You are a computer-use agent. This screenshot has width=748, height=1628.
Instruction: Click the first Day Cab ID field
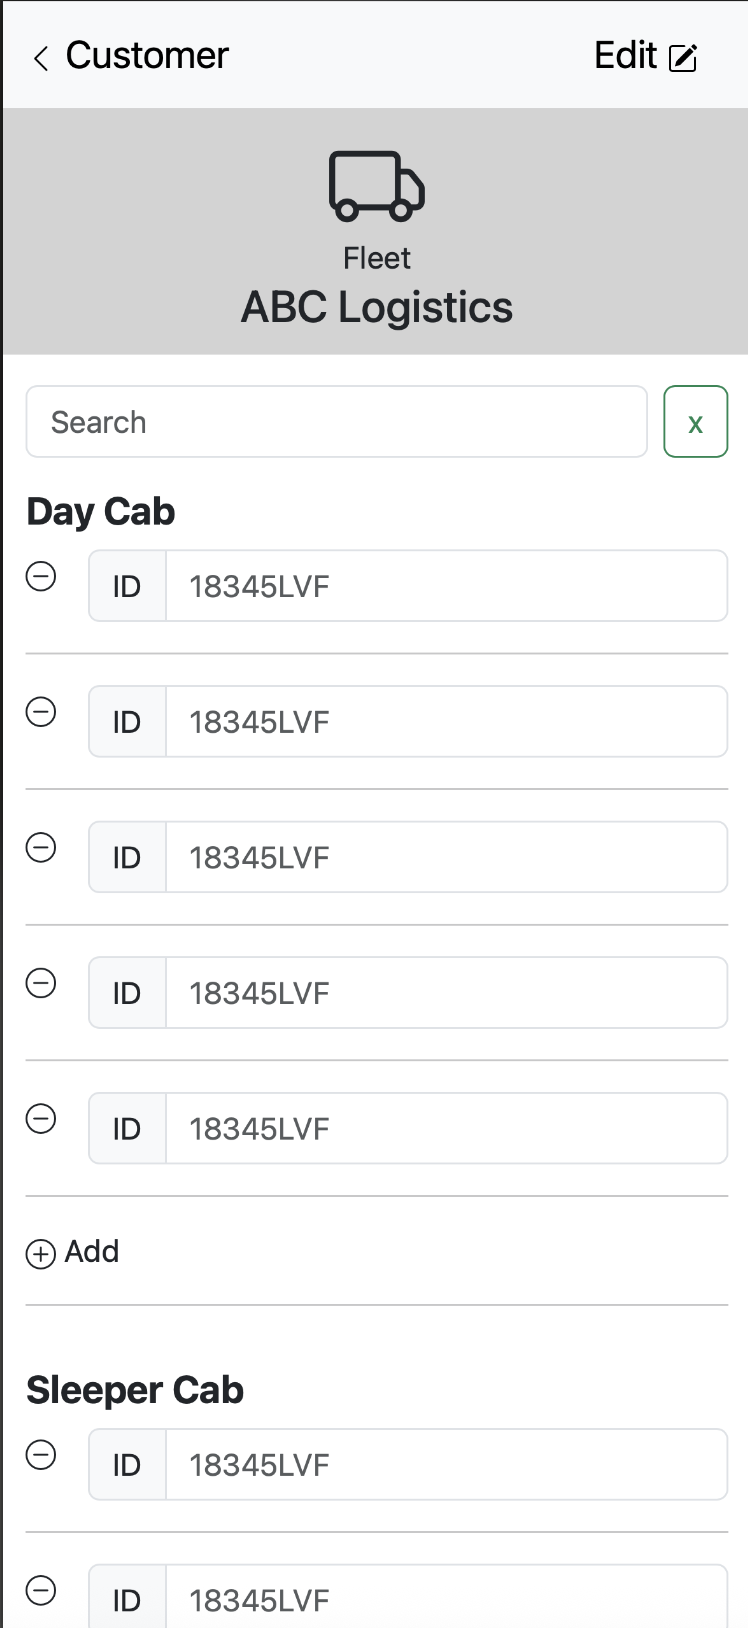click(446, 586)
